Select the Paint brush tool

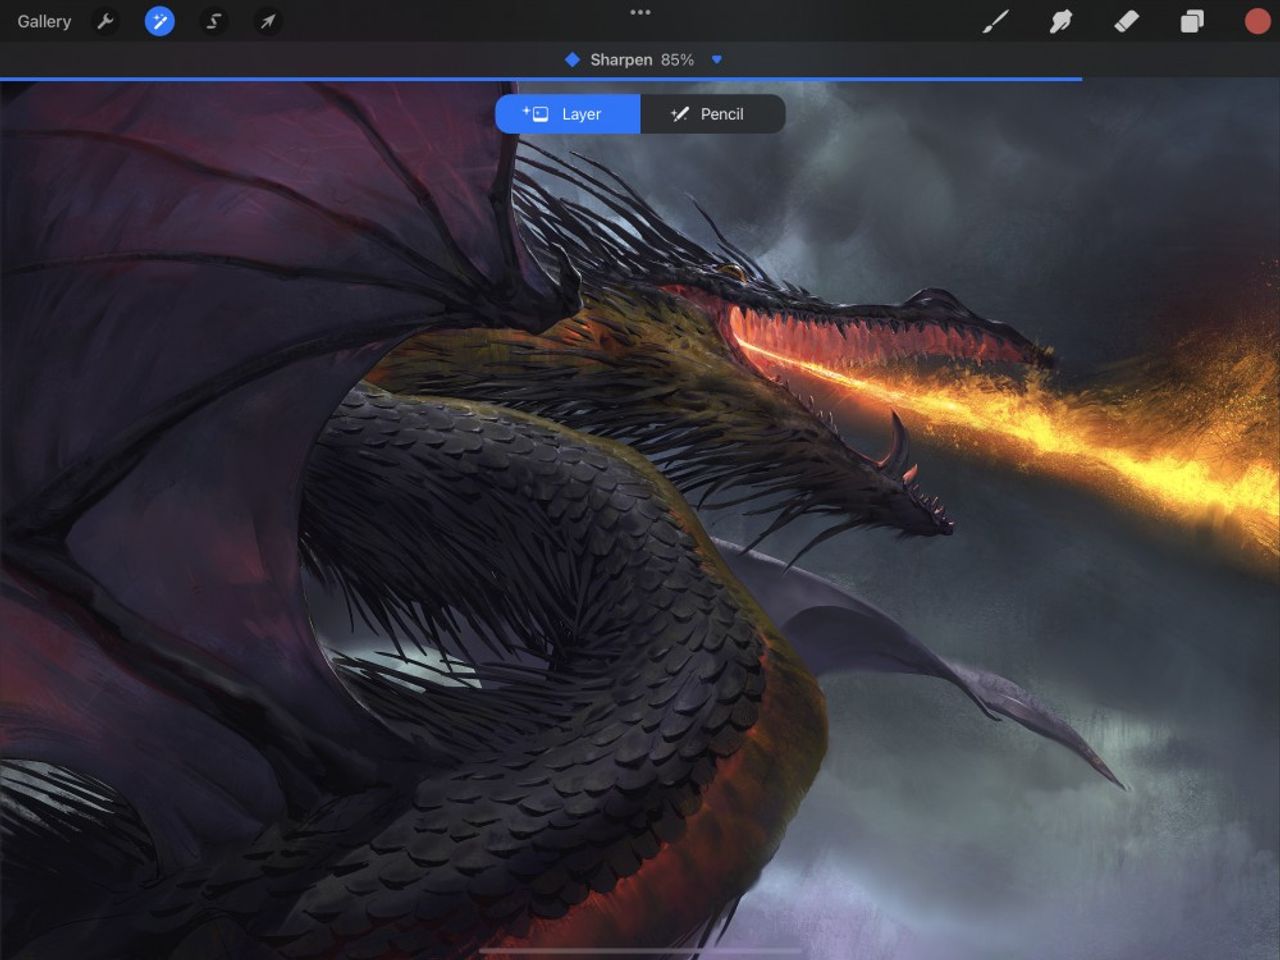996,21
